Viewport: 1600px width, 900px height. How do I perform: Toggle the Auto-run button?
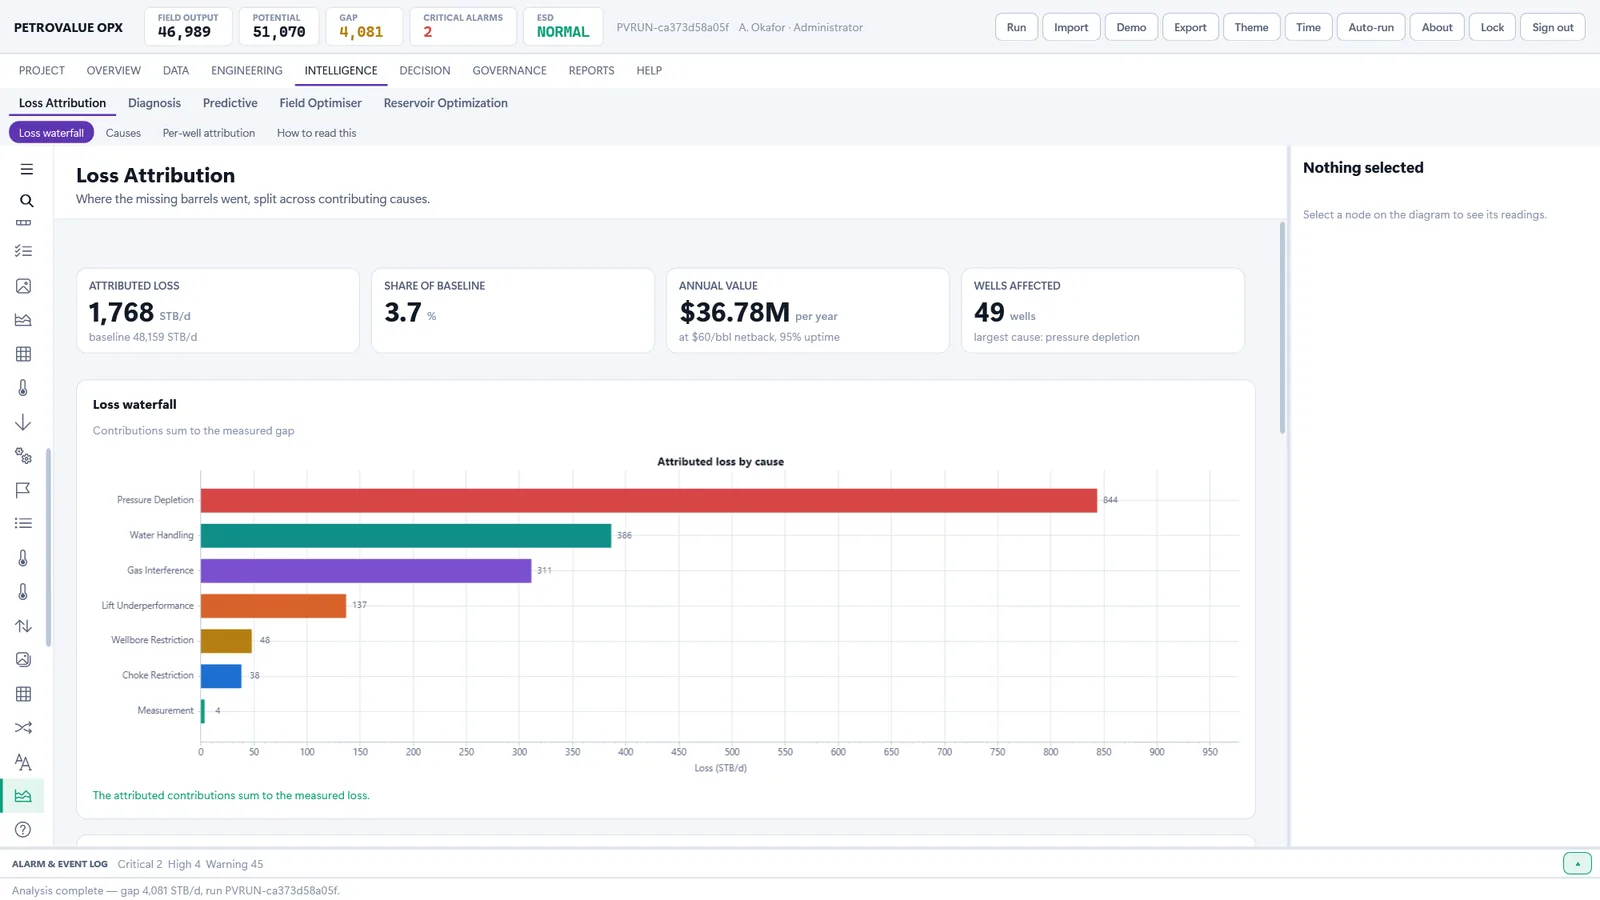pyautogui.click(x=1370, y=27)
